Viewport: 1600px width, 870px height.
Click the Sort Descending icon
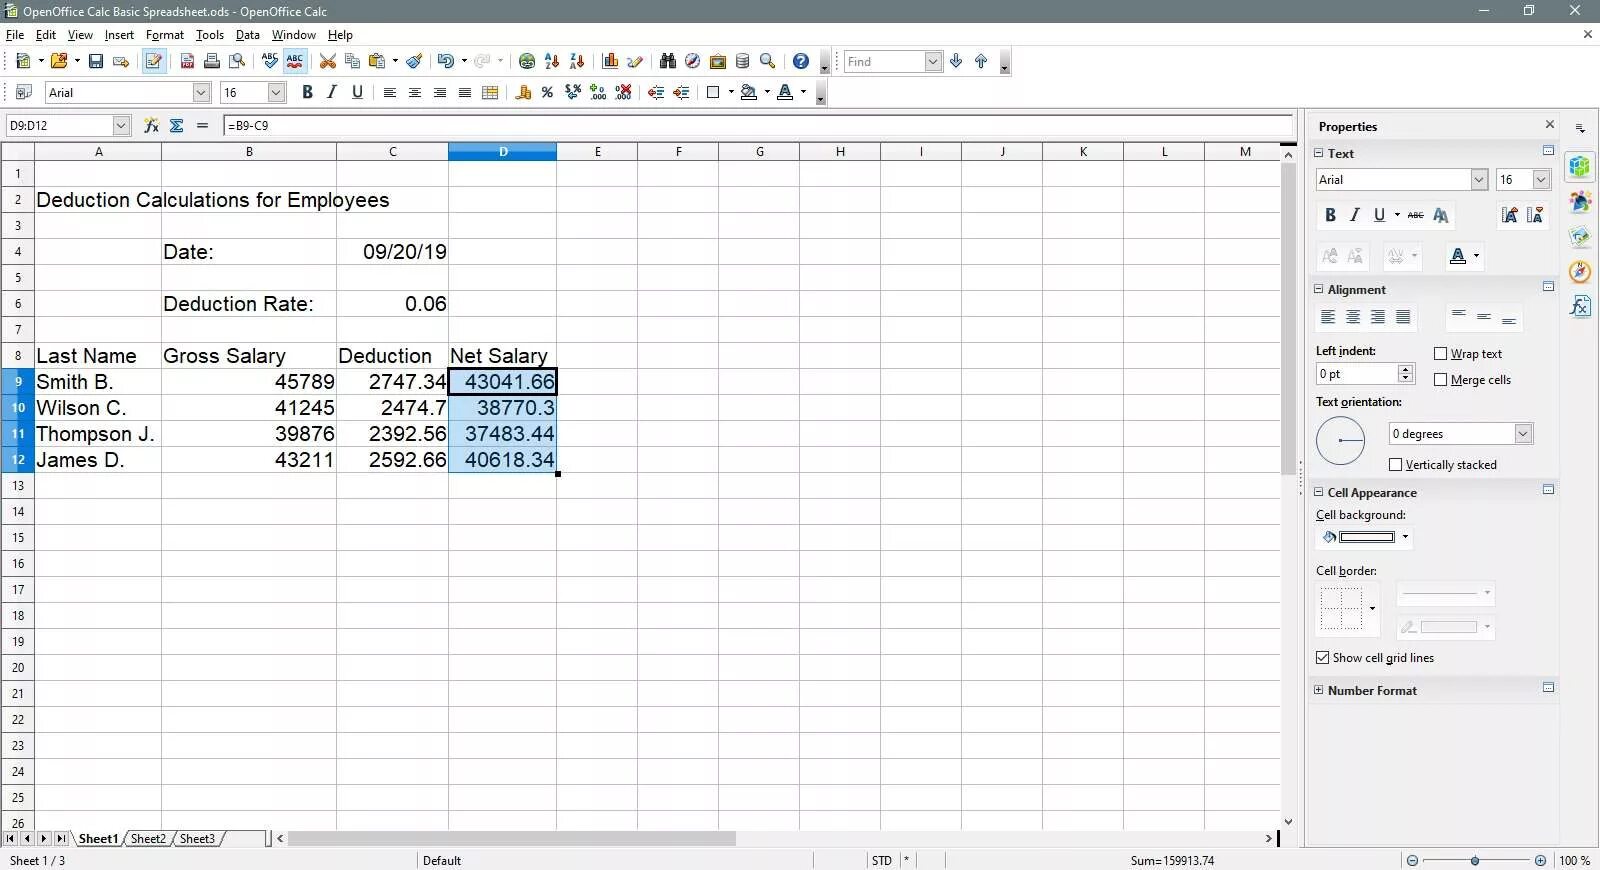point(577,61)
